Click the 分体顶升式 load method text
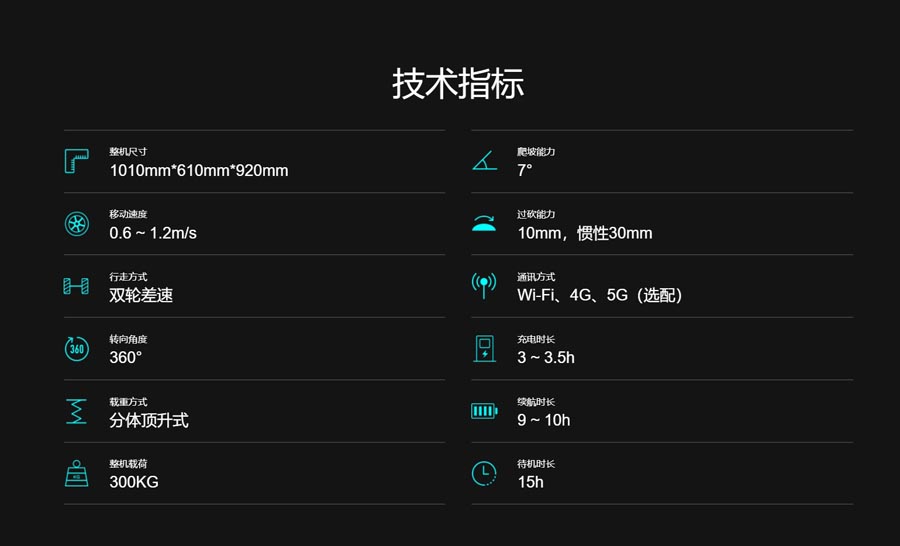 coord(149,420)
